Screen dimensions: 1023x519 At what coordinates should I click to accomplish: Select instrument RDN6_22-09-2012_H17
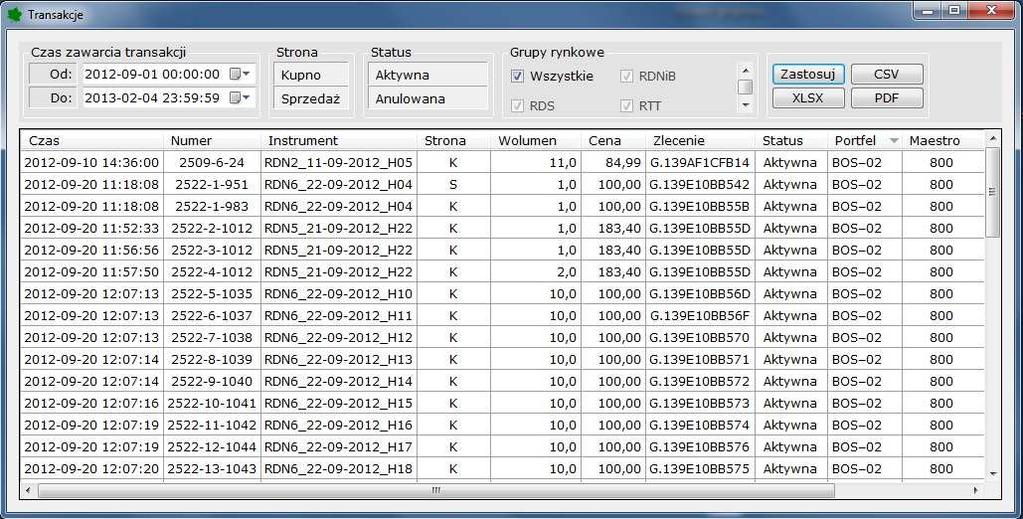[x=339, y=447]
